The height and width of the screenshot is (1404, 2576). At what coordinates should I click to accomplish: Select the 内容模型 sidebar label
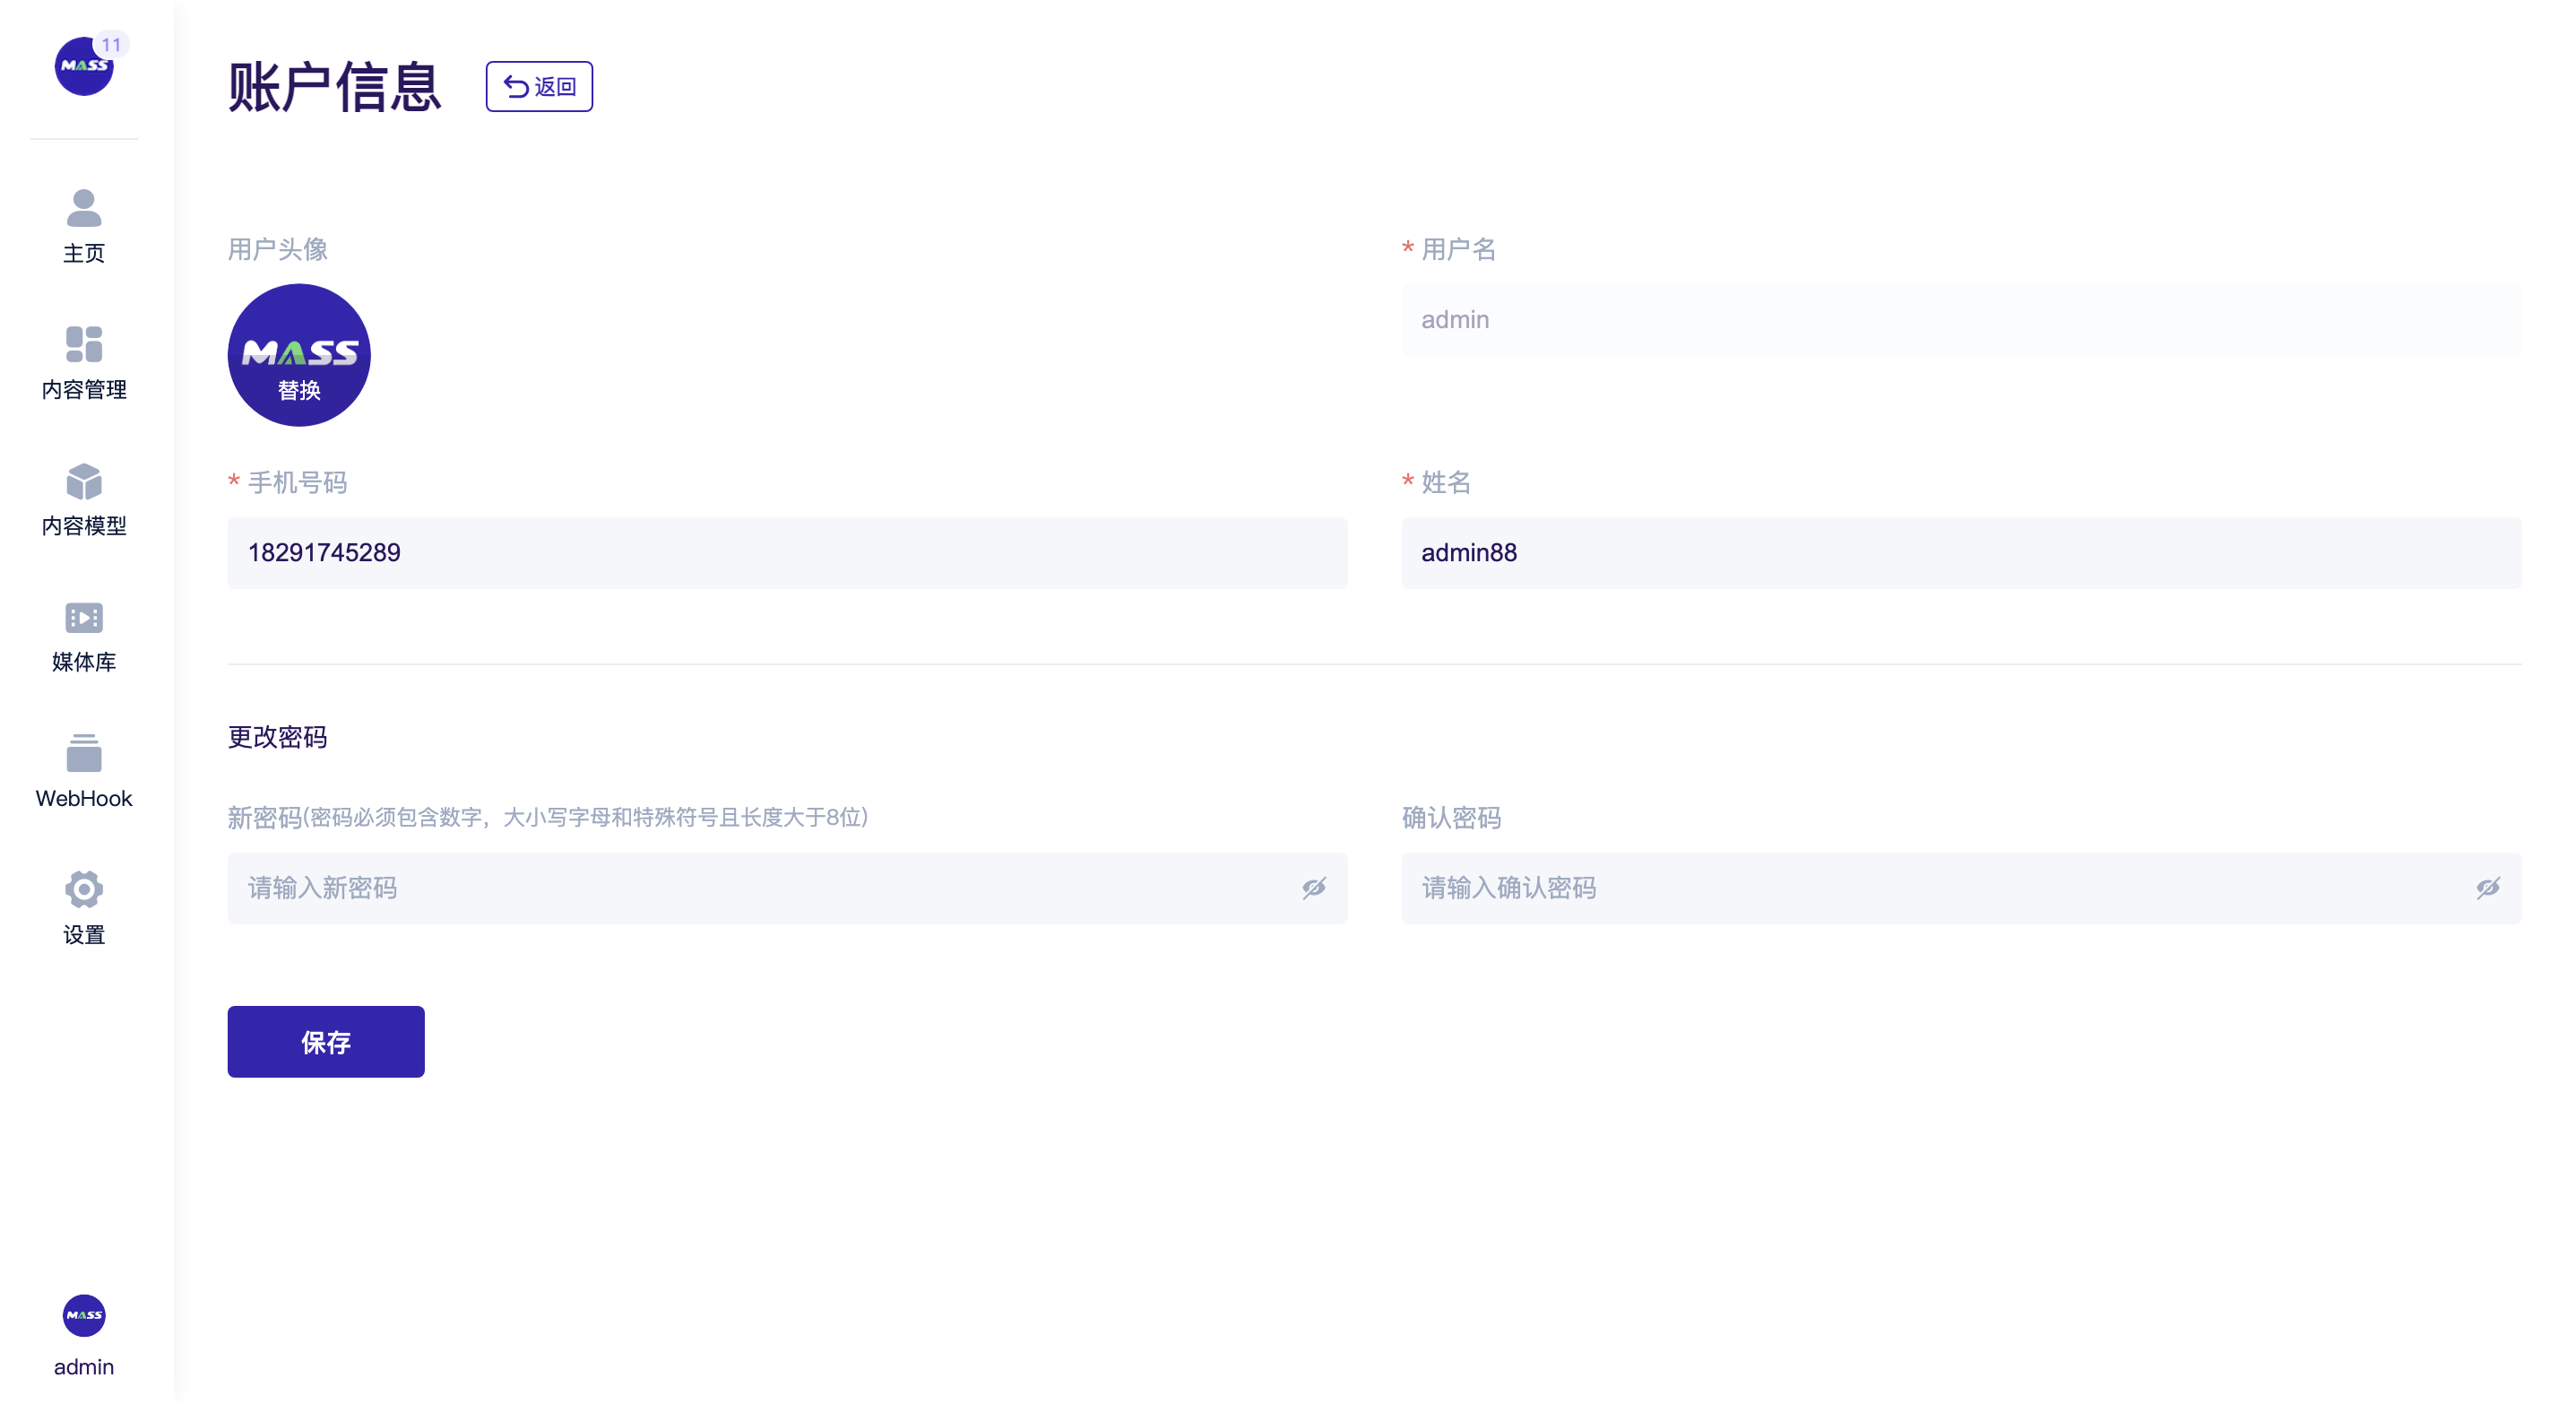tap(84, 526)
